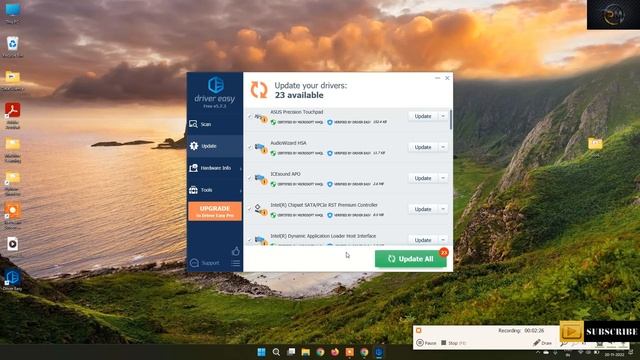The width and height of the screenshot is (640, 360).
Task: Open Windows Start menu
Action: 262,352
